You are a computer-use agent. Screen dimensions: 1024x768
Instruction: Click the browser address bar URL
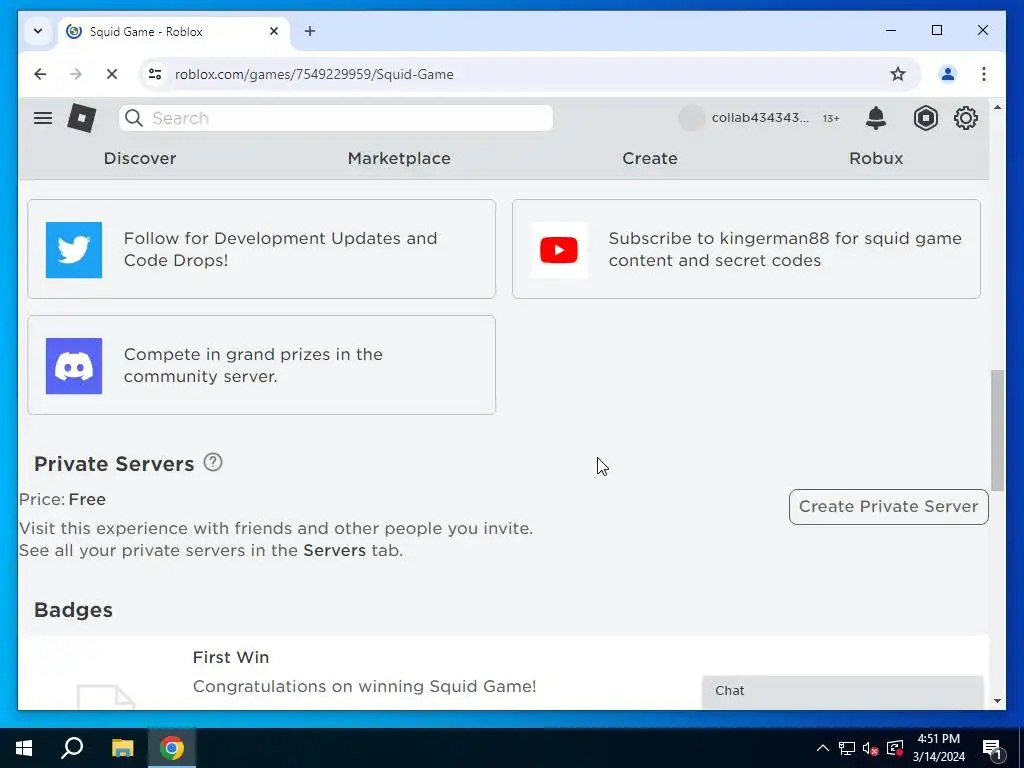pyautogui.click(x=314, y=74)
